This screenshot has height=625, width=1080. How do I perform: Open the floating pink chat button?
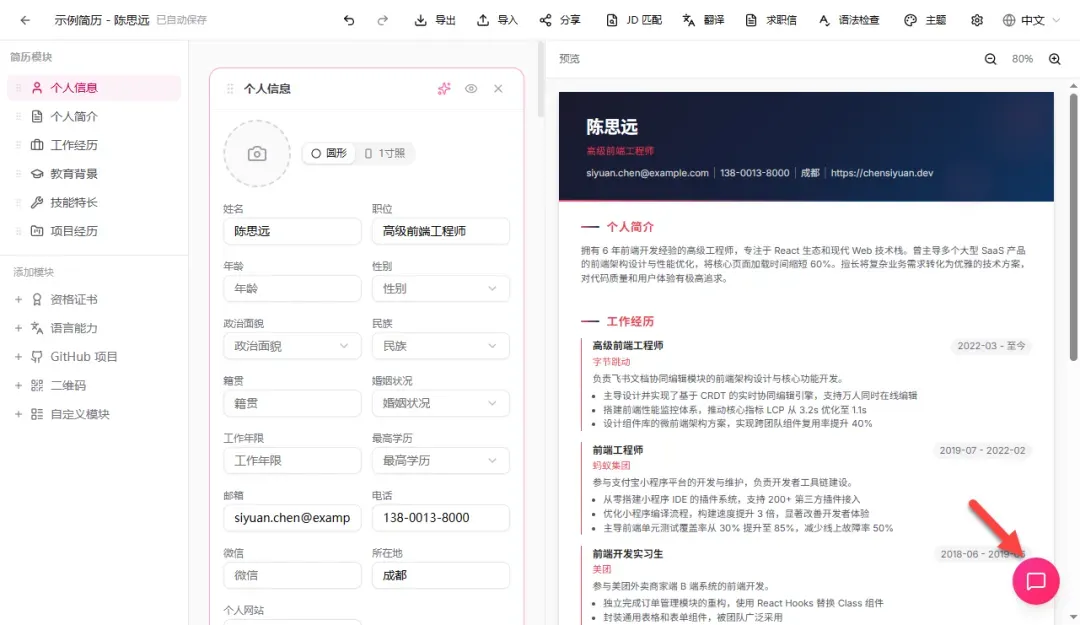click(x=1036, y=581)
